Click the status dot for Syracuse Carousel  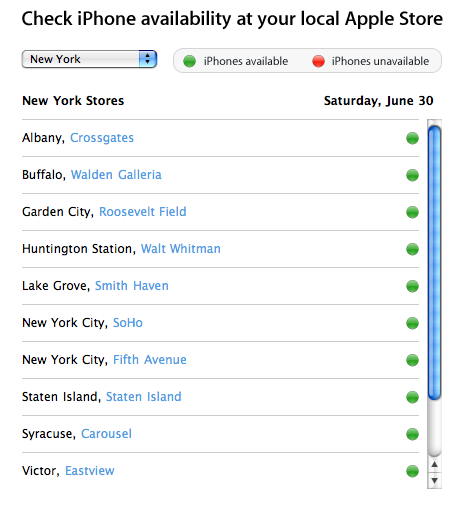coord(412,434)
